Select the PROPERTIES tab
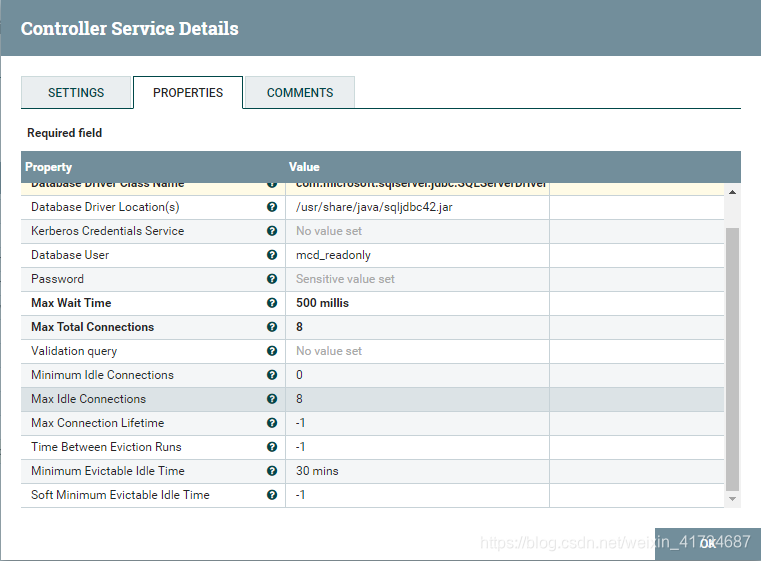Viewport: 761px width, 561px height. tap(188, 93)
